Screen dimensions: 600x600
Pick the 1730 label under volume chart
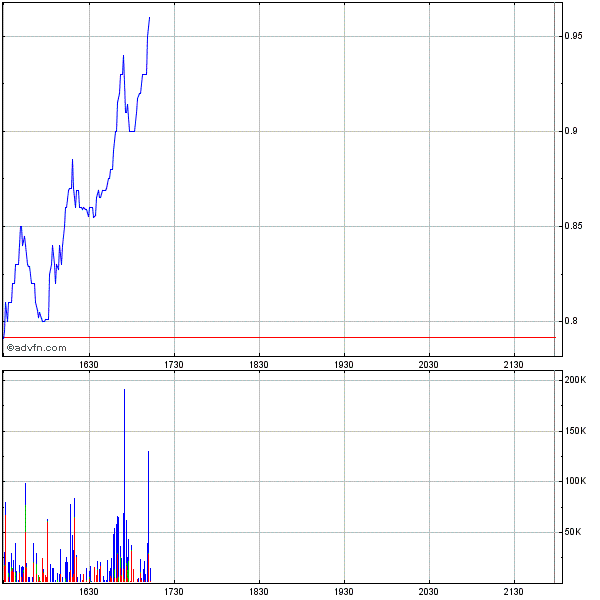pyautogui.click(x=174, y=592)
